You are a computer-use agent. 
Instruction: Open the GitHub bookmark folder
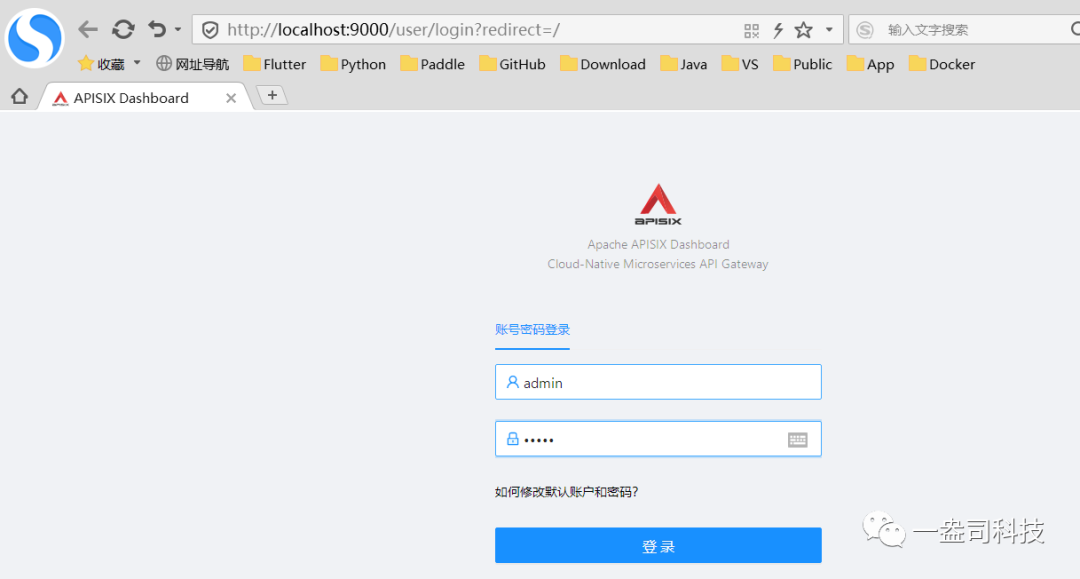512,64
